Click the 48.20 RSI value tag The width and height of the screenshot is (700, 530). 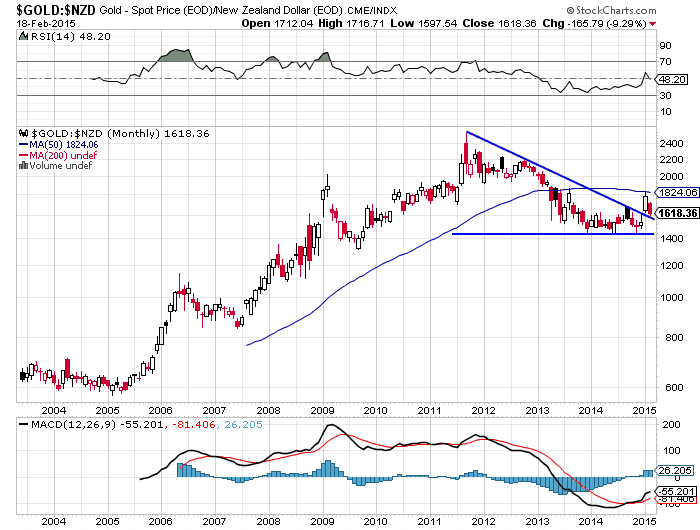[669, 78]
